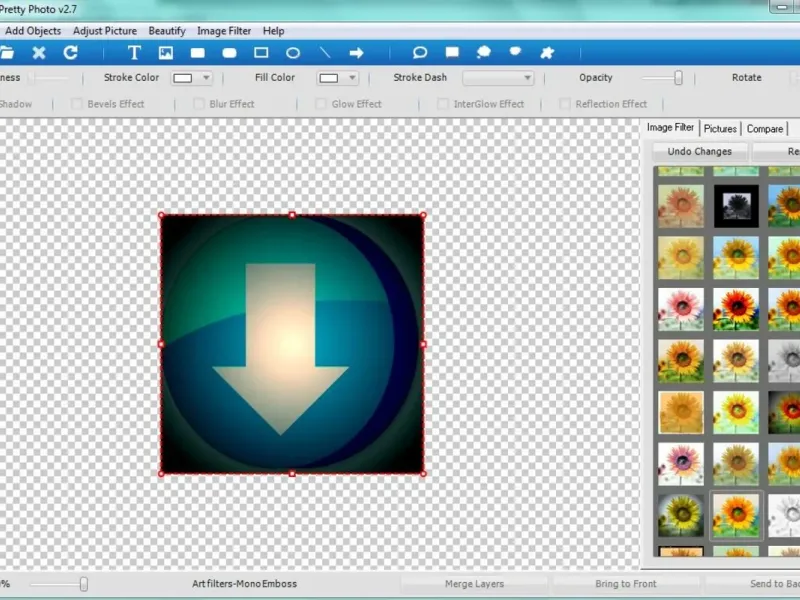
Task: Apply the black-and-white dark filter thumbnail
Action: 736,206
